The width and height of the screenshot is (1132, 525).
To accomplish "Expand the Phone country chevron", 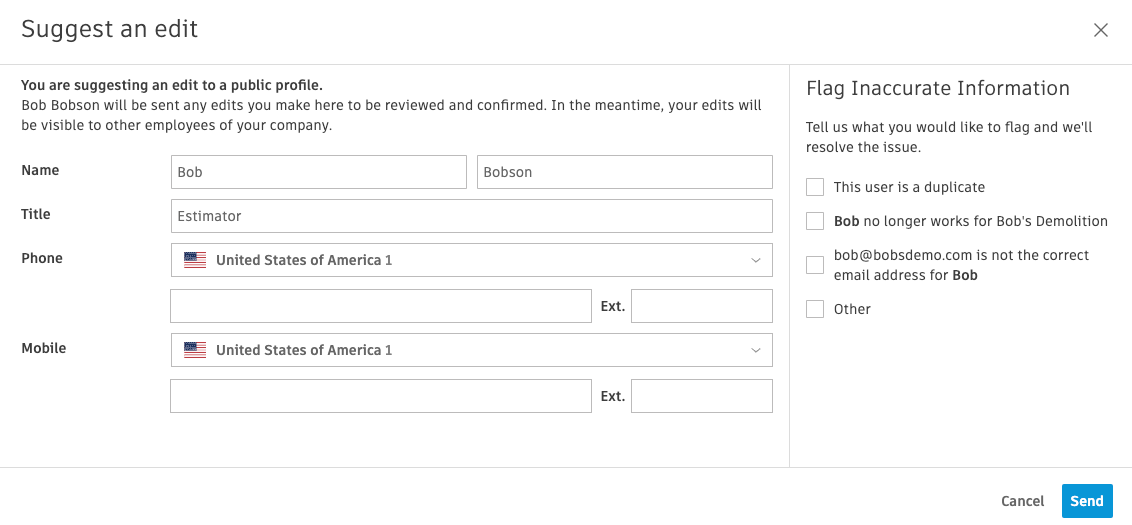I will (x=756, y=260).
